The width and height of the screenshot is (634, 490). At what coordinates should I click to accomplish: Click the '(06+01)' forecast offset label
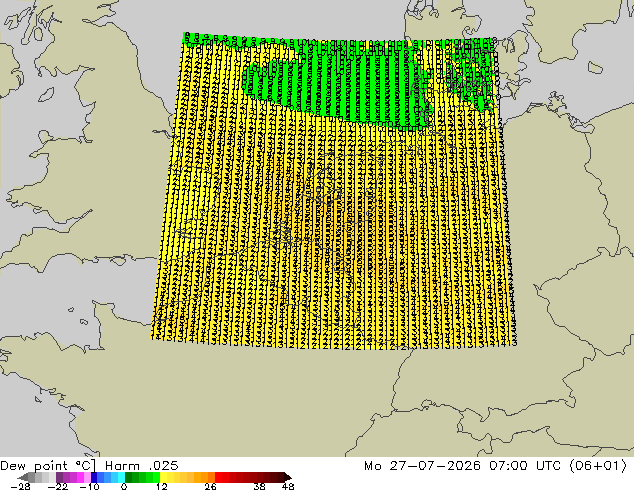(598, 466)
